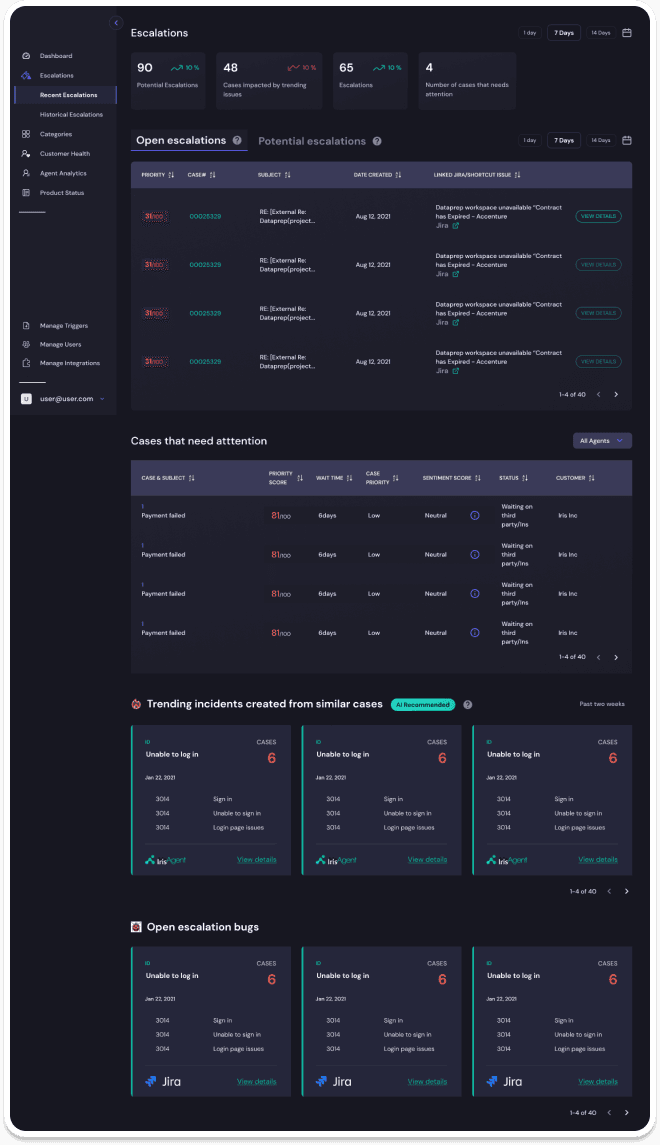
Task: Open the Dashboard sidebar icon
Action: [x=26, y=55]
